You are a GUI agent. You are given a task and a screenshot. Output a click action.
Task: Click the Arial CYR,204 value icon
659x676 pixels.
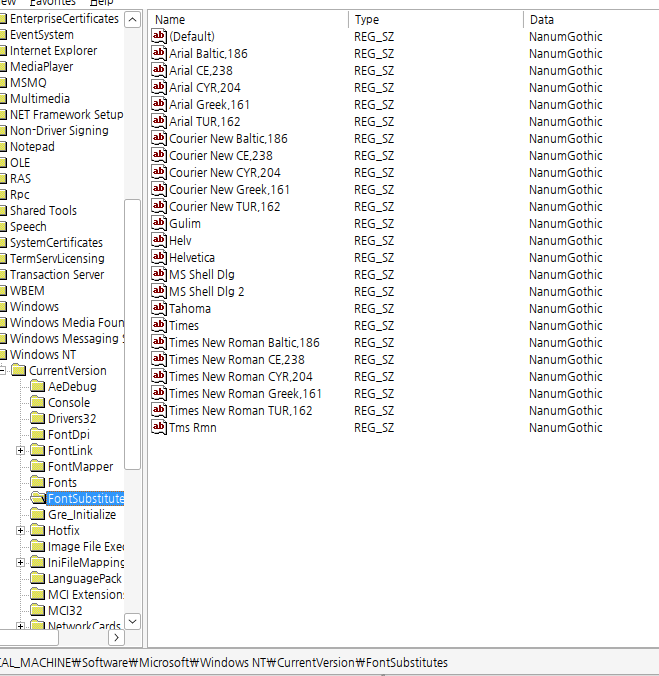159,88
